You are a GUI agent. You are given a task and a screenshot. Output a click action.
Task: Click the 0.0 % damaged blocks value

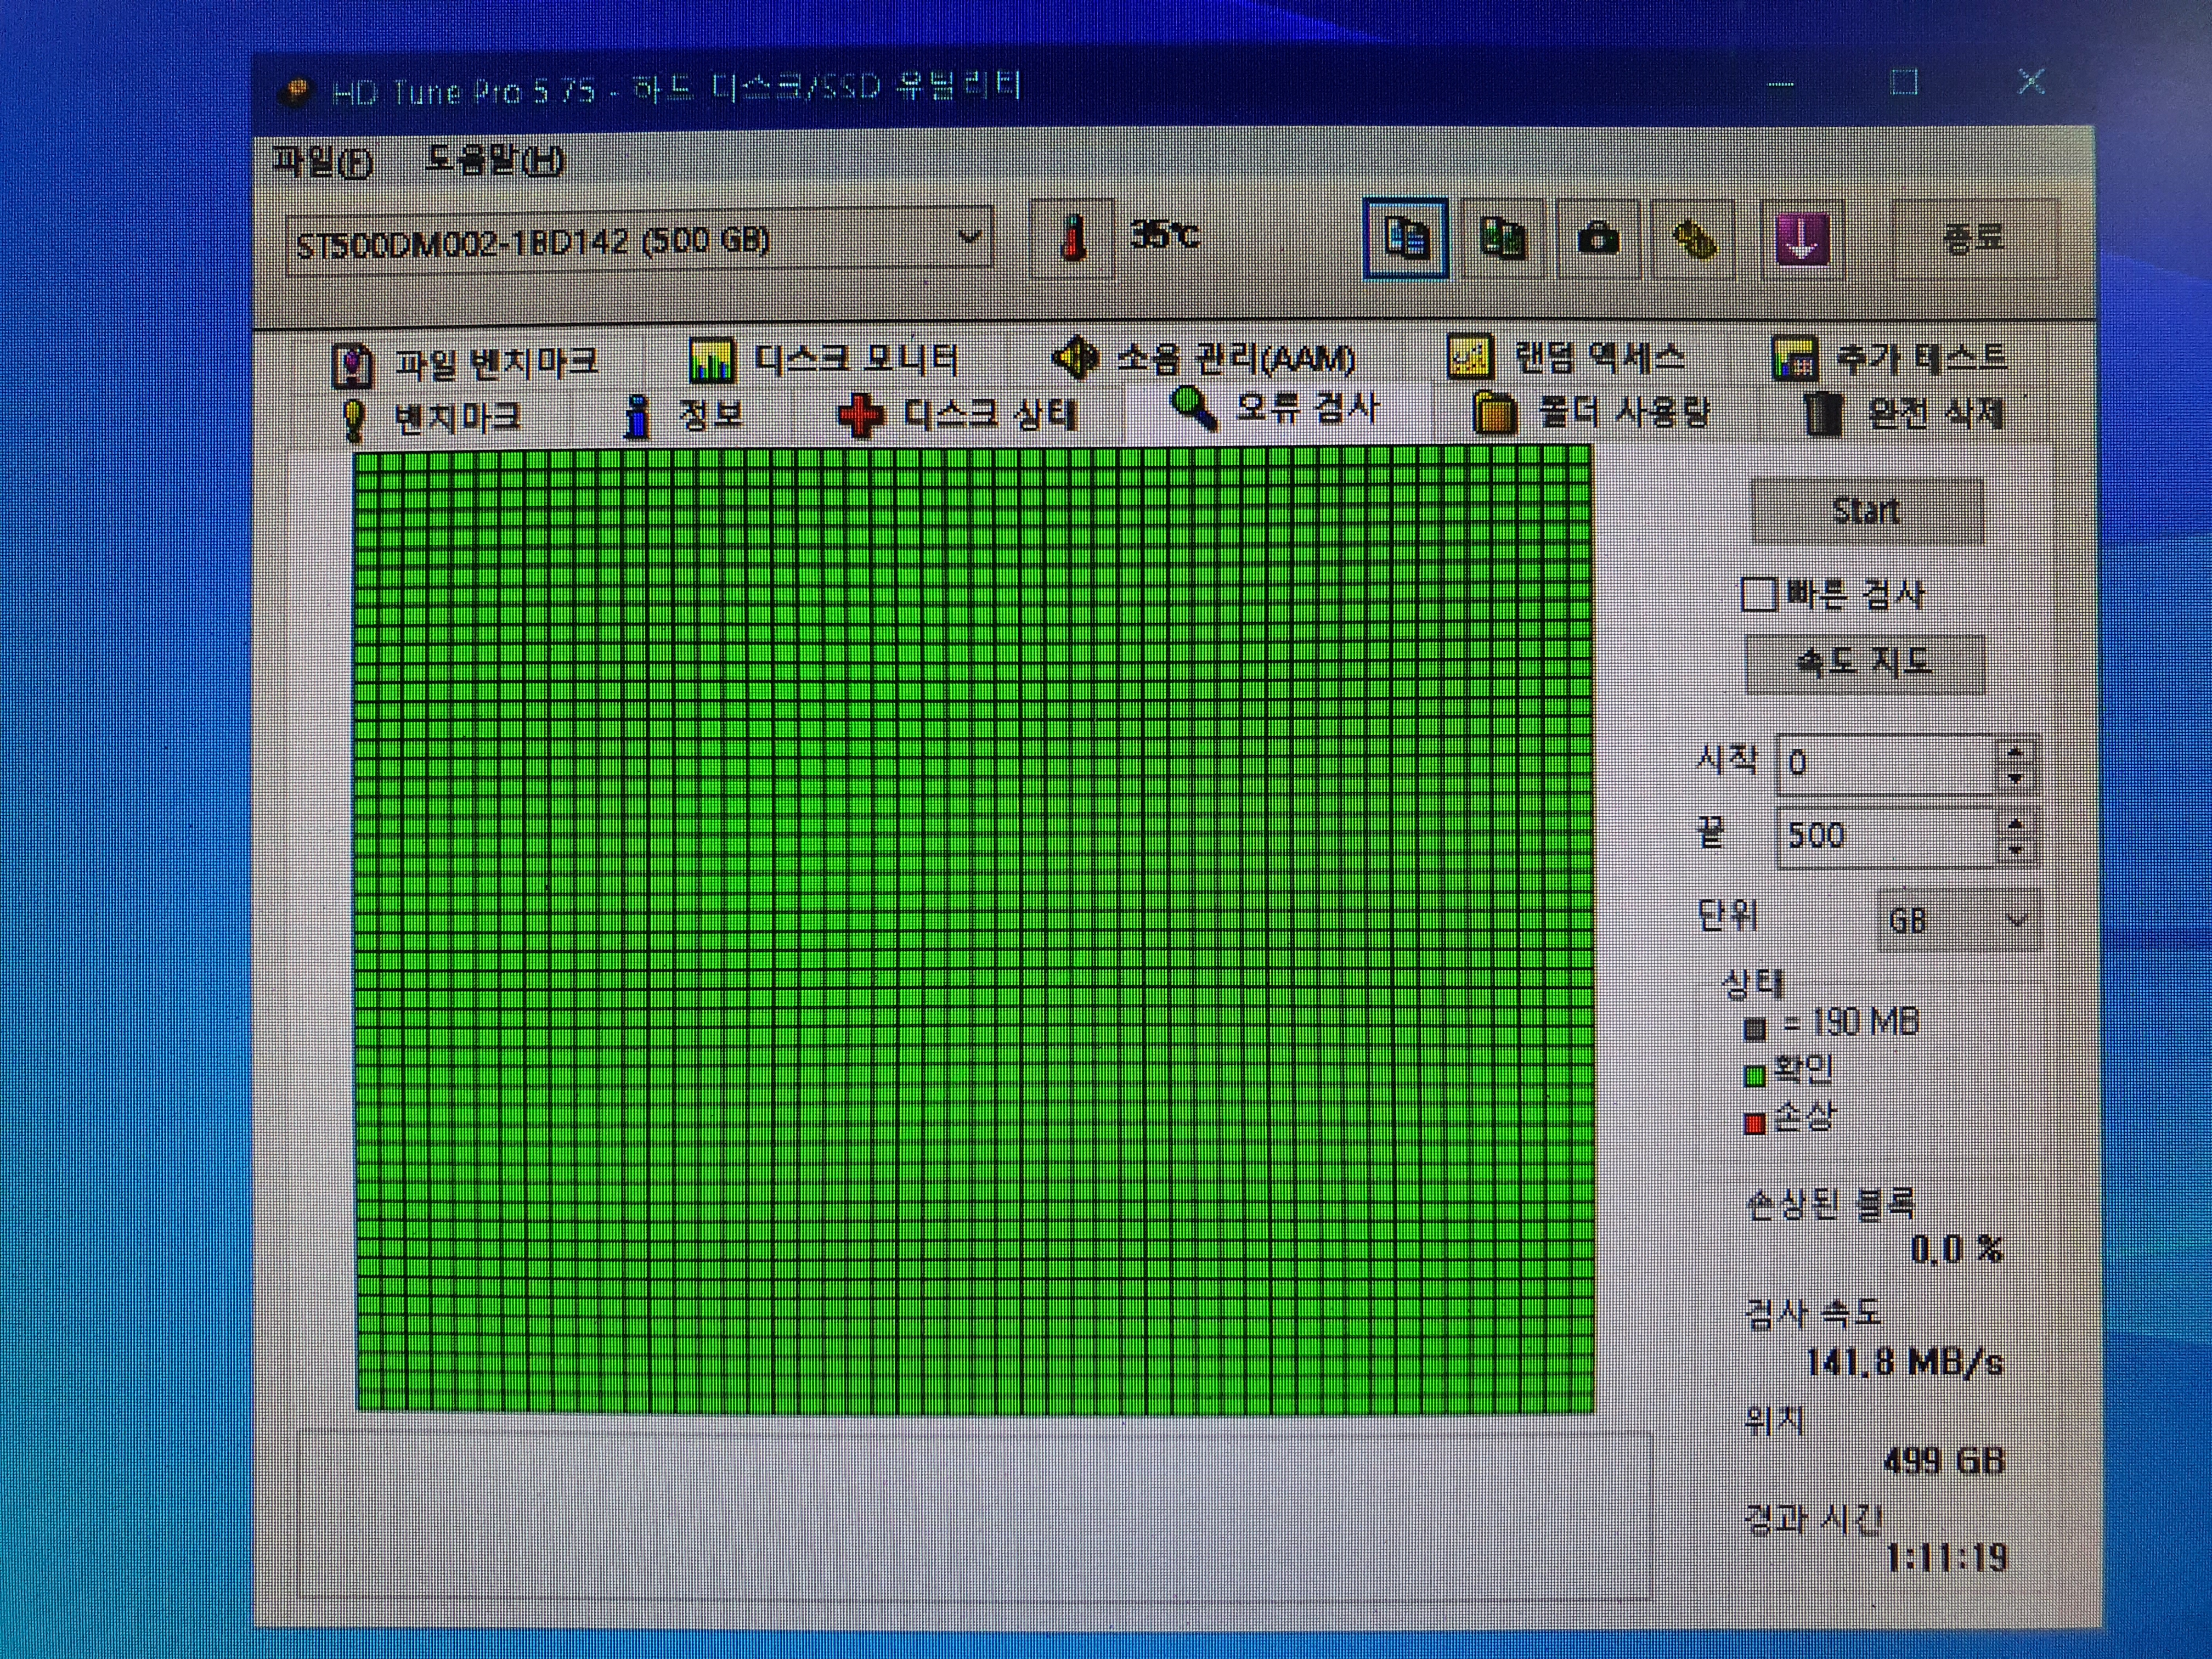[1957, 1249]
